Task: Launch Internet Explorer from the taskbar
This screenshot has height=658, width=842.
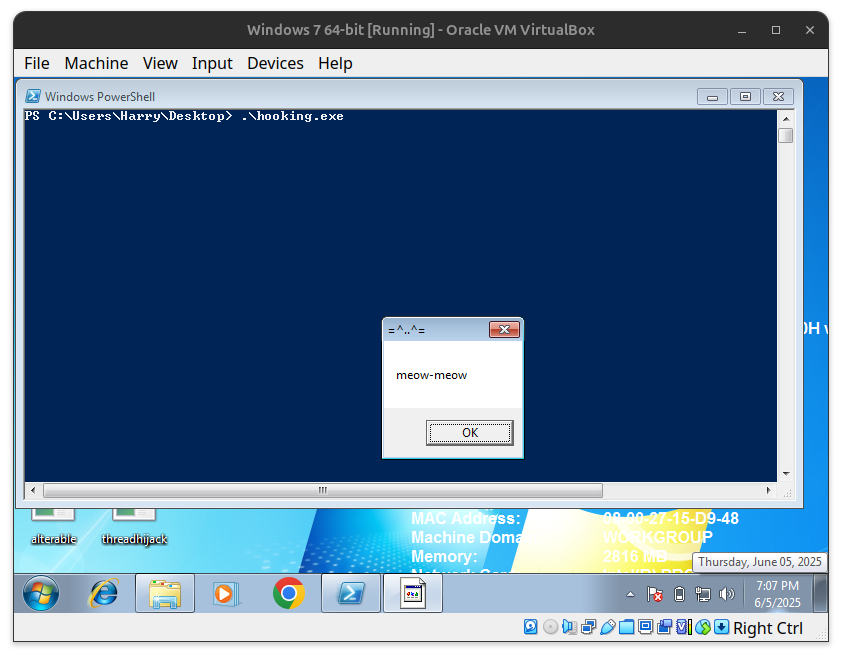Action: (x=103, y=594)
